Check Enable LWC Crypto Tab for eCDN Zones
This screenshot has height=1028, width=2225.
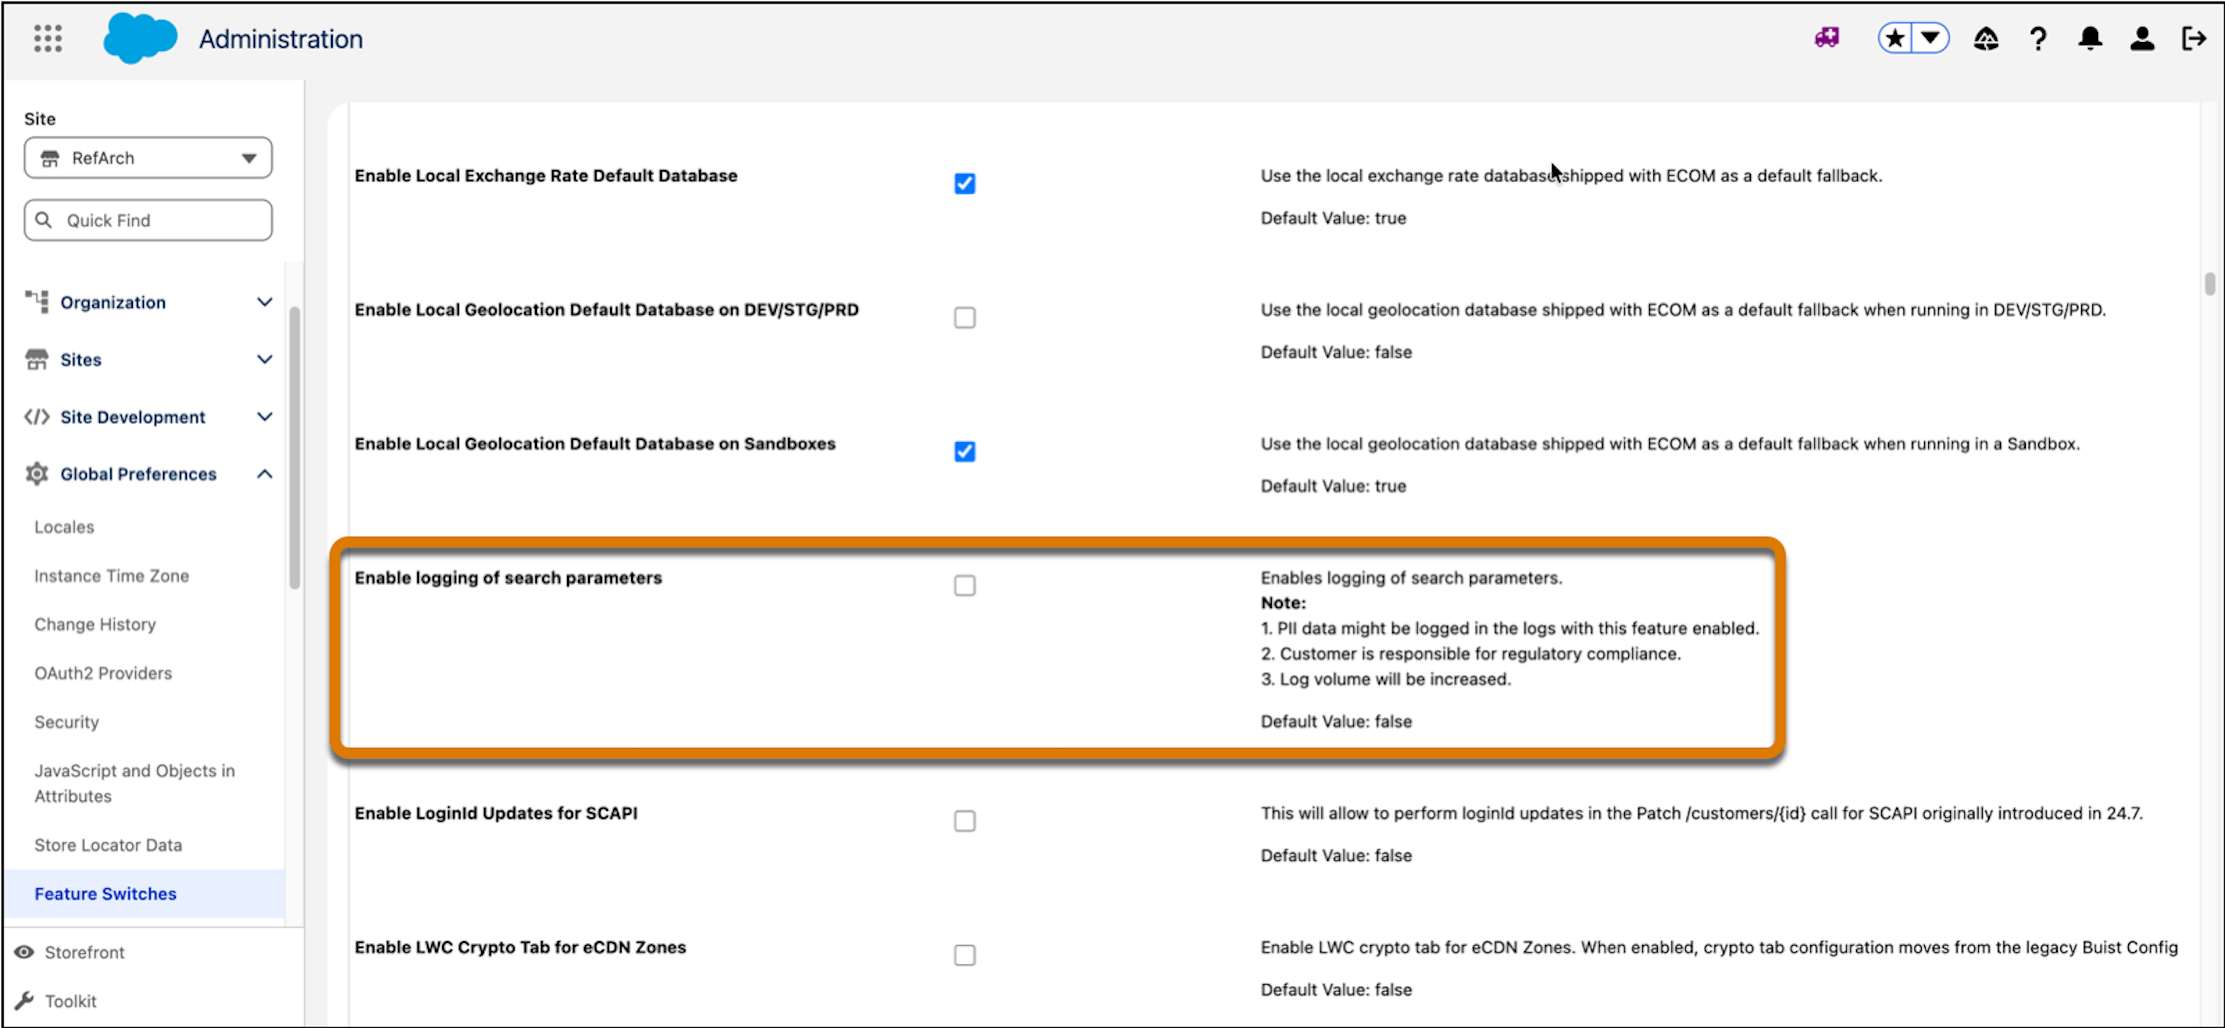pyautogui.click(x=965, y=955)
